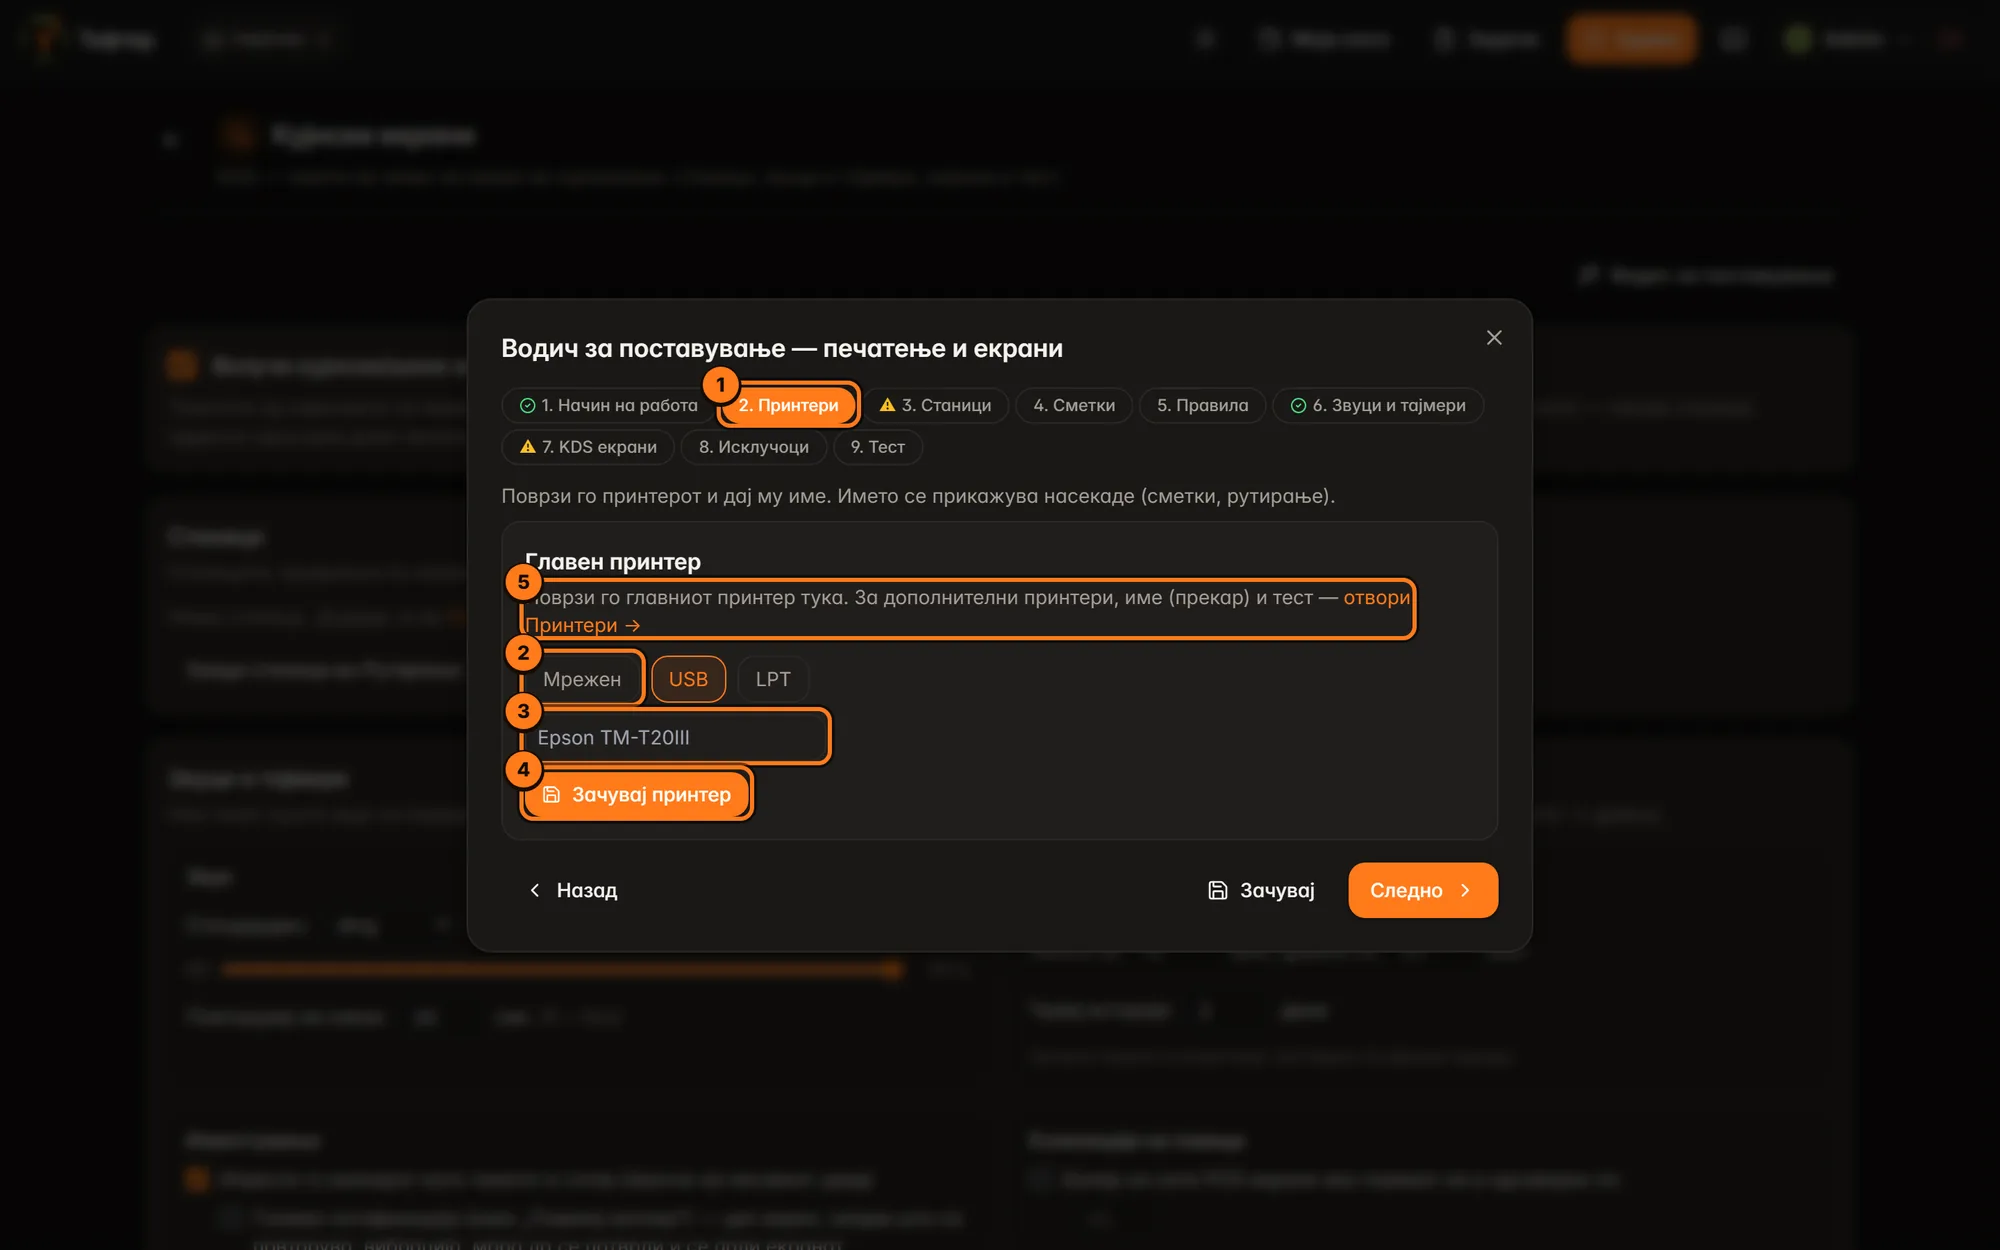This screenshot has width=2000, height=1250.
Task: Open the 8. Исклучоци step
Action: pos(754,447)
